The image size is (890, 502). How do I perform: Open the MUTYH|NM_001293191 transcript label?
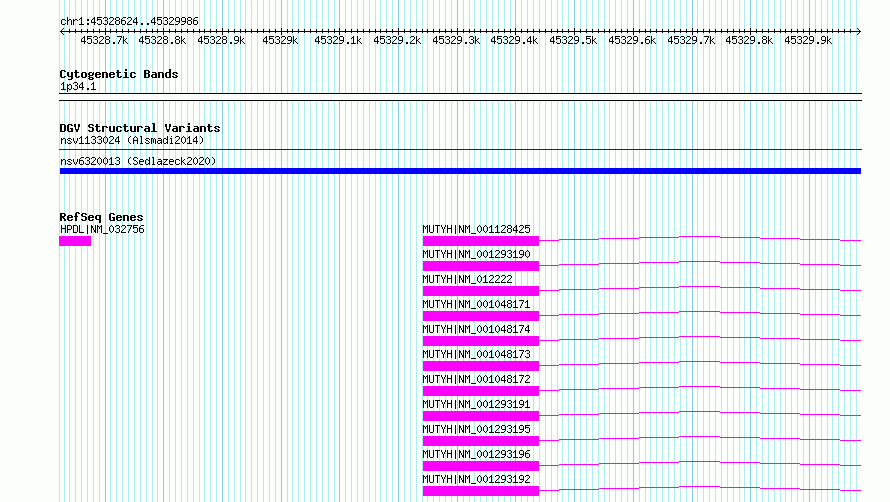click(476, 404)
